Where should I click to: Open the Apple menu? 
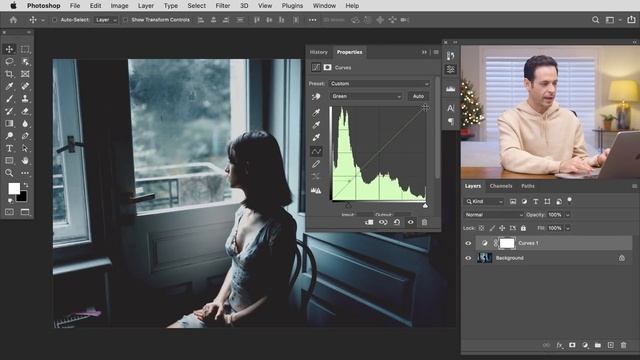pos(13,6)
